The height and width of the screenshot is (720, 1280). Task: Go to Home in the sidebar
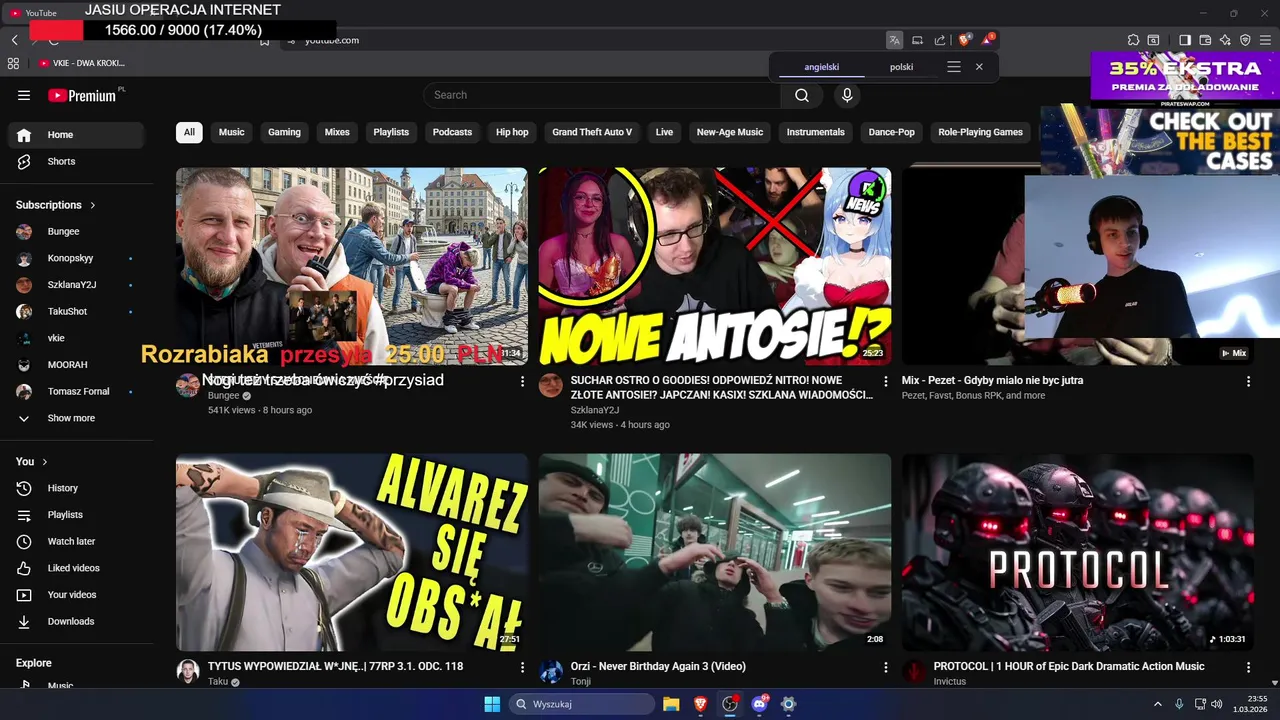tap(77, 134)
